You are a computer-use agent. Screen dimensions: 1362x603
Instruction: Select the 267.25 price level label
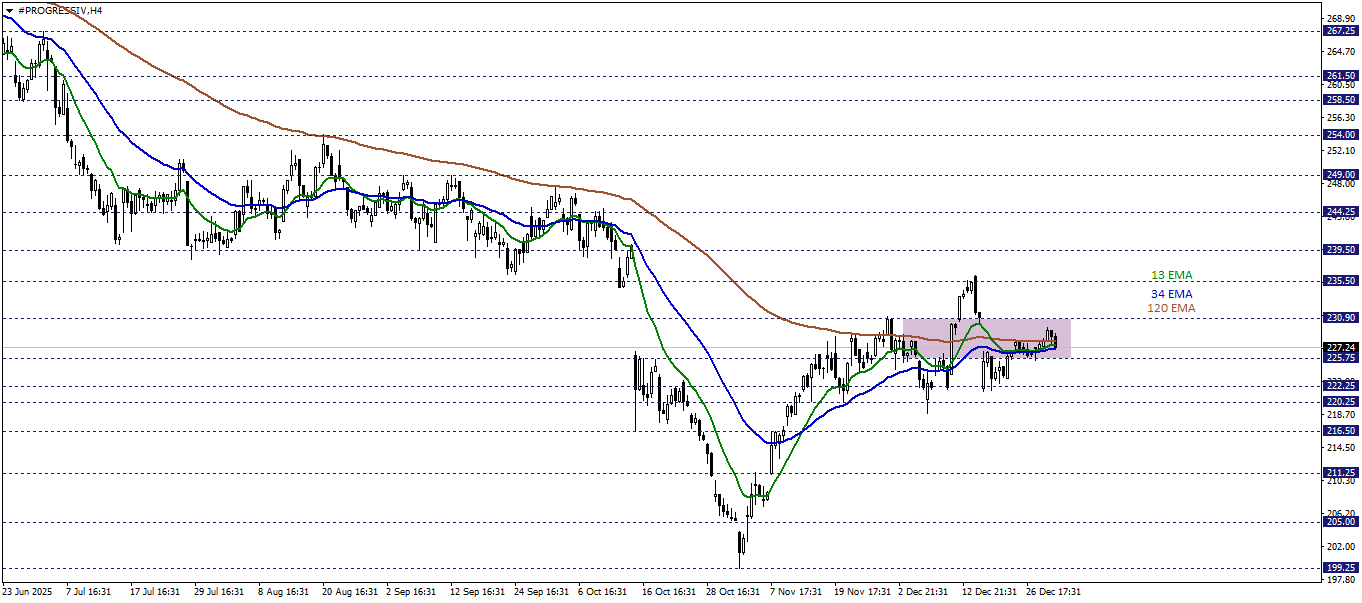click(1339, 31)
